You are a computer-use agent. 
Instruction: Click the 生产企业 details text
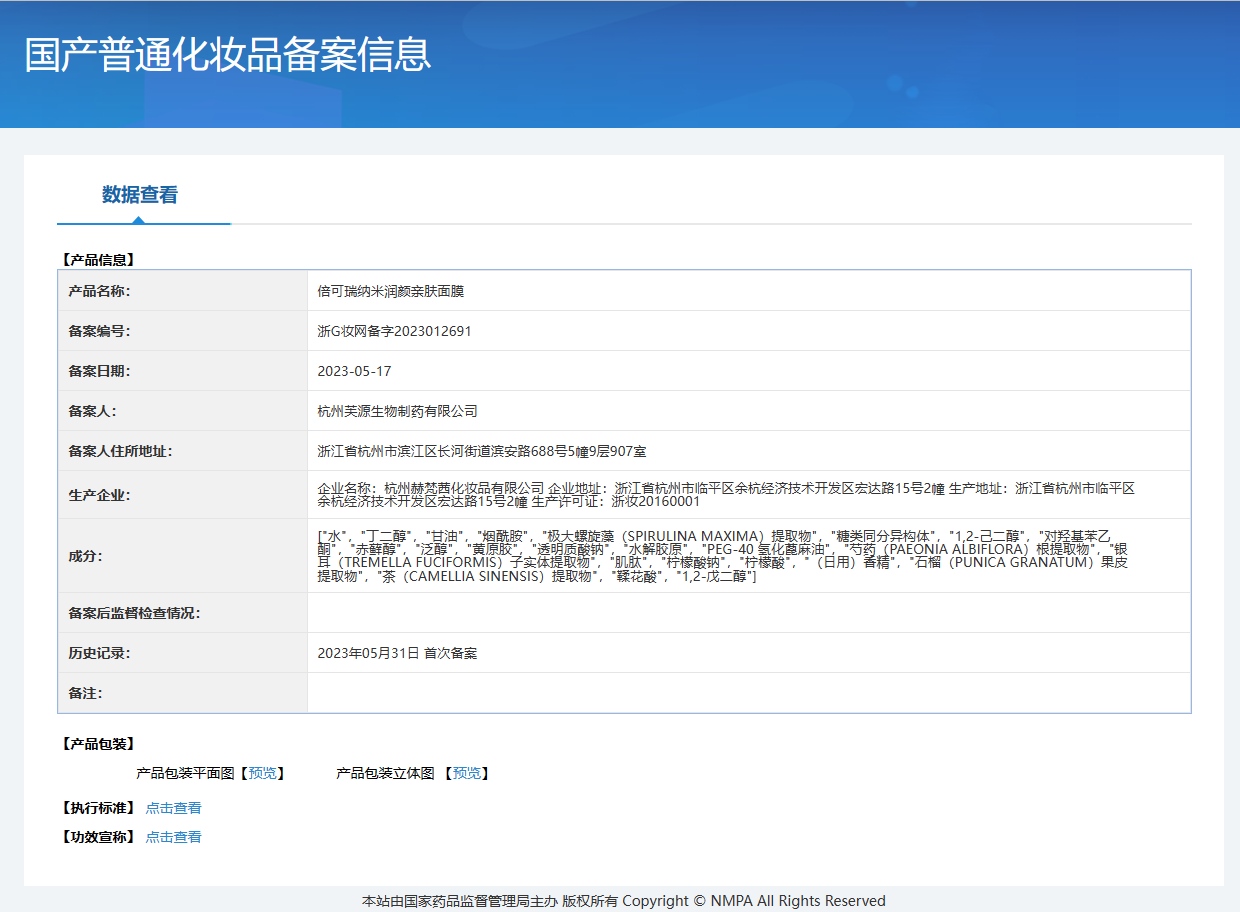tap(725, 495)
